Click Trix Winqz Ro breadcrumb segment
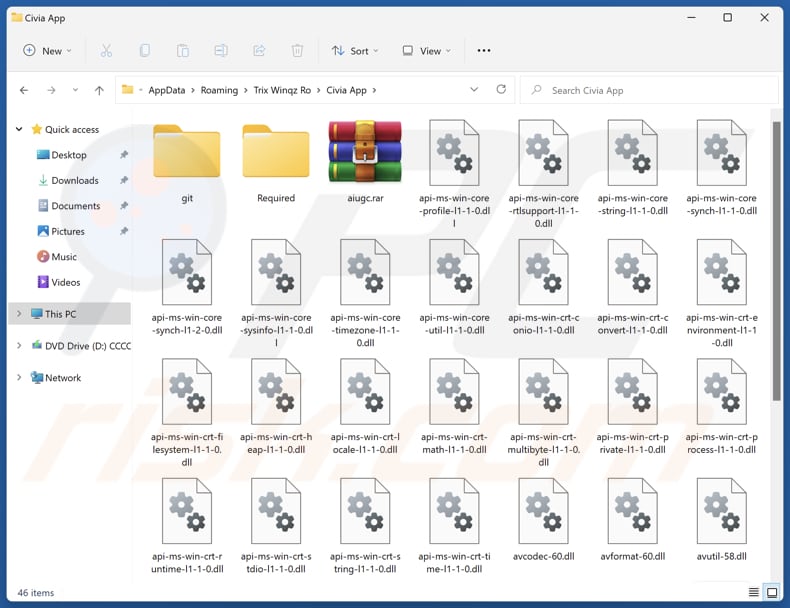 (282, 90)
